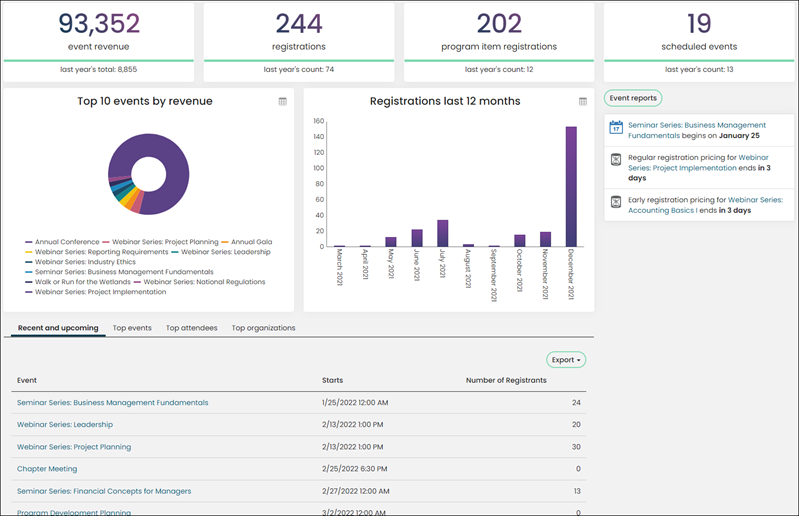
Task: Open the Top organizations tab
Action: pos(263,328)
